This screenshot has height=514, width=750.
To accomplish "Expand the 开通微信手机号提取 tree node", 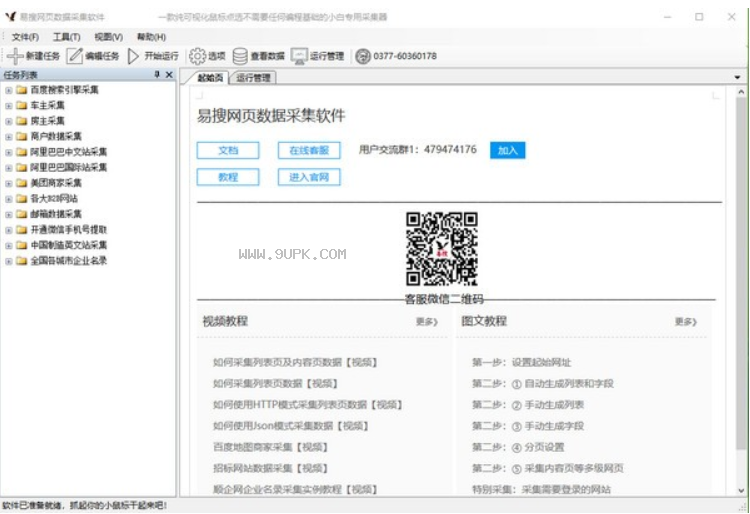I will tap(9, 230).
